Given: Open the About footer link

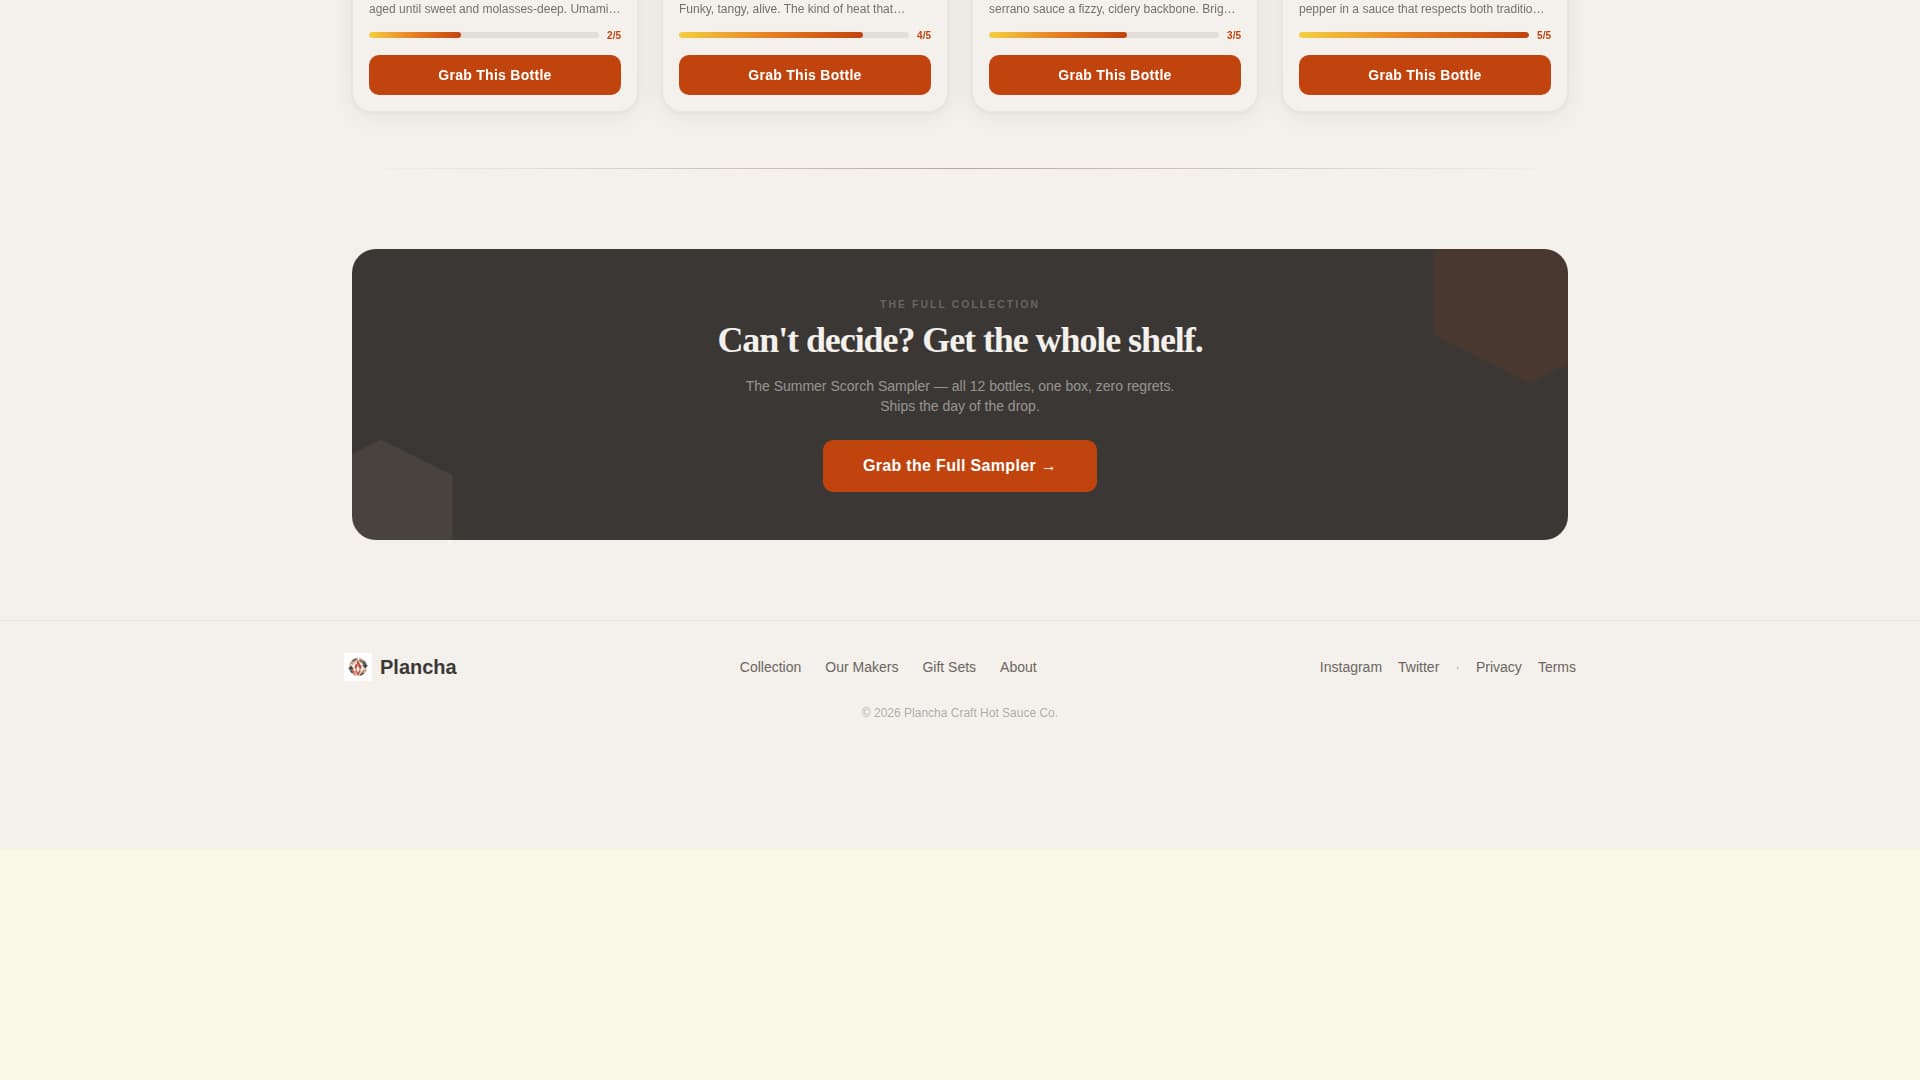Looking at the screenshot, I should coord(1018,667).
